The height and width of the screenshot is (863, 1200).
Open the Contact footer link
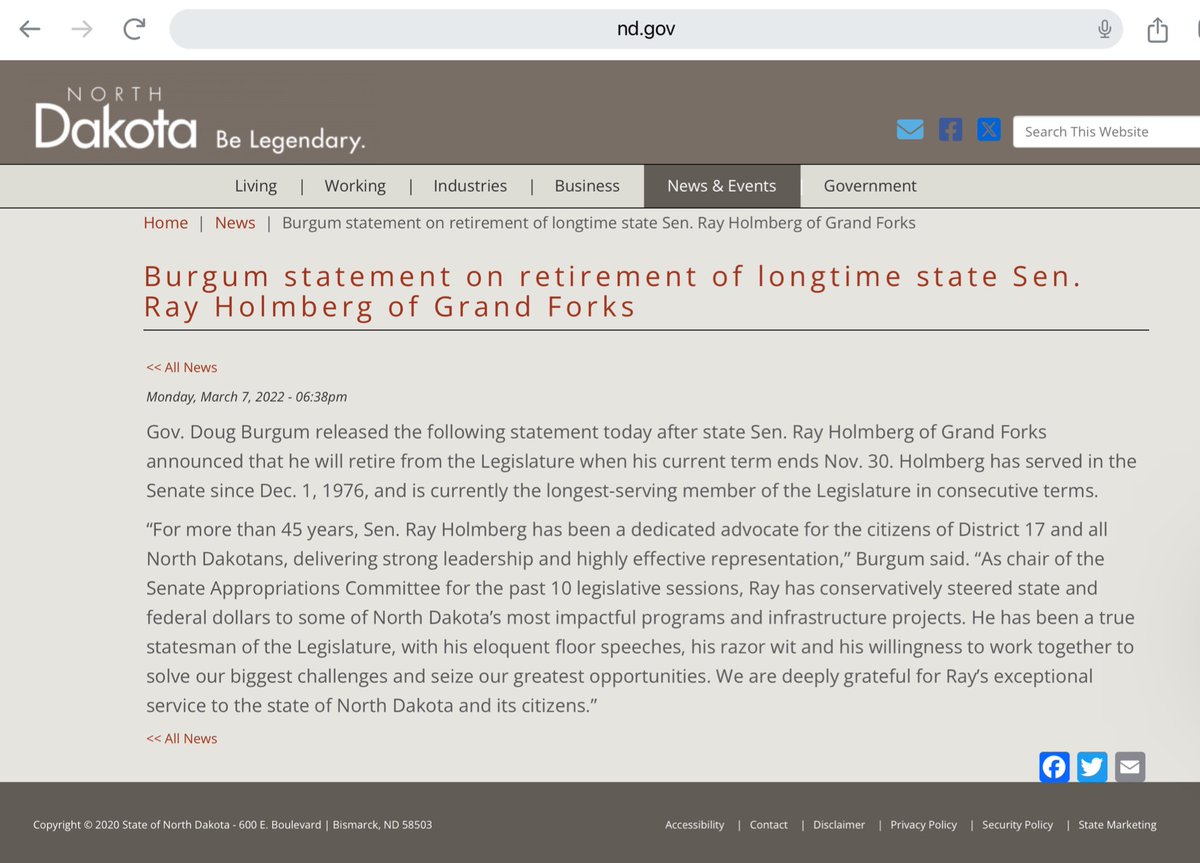(x=769, y=825)
